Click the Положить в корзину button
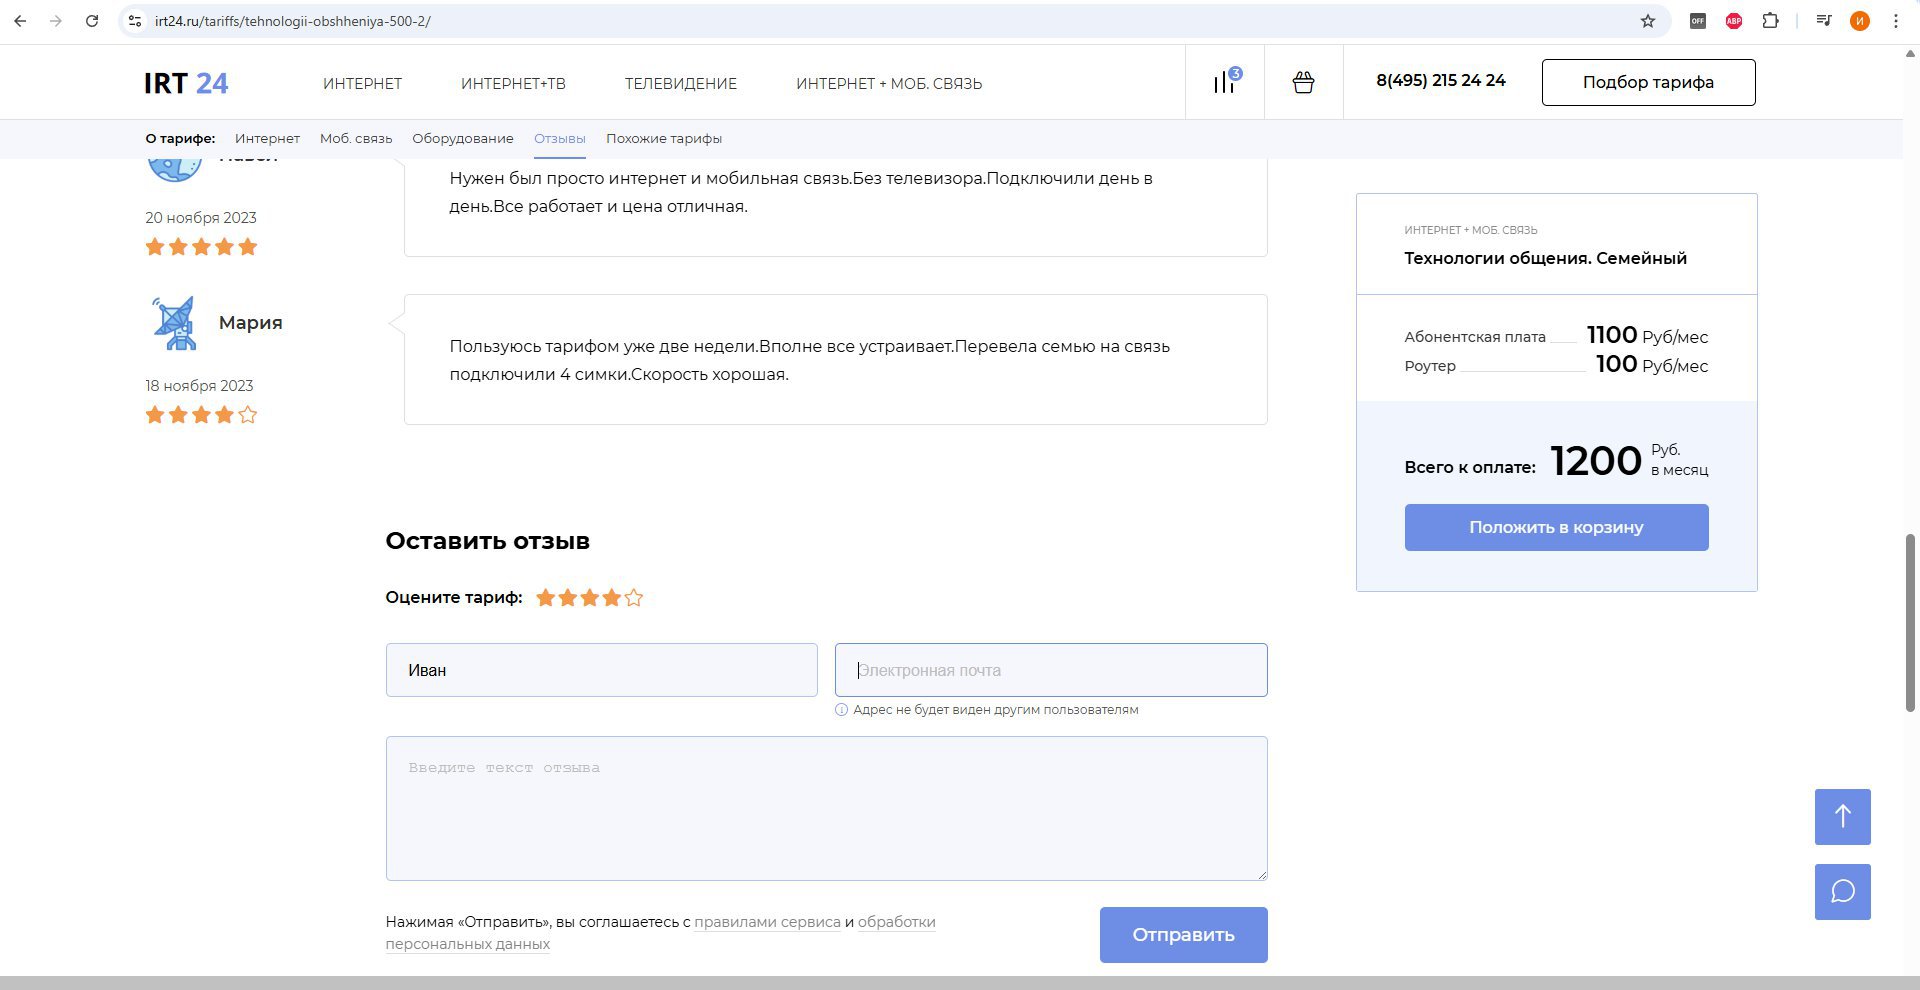1920x990 pixels. [x=1556, y=527]
